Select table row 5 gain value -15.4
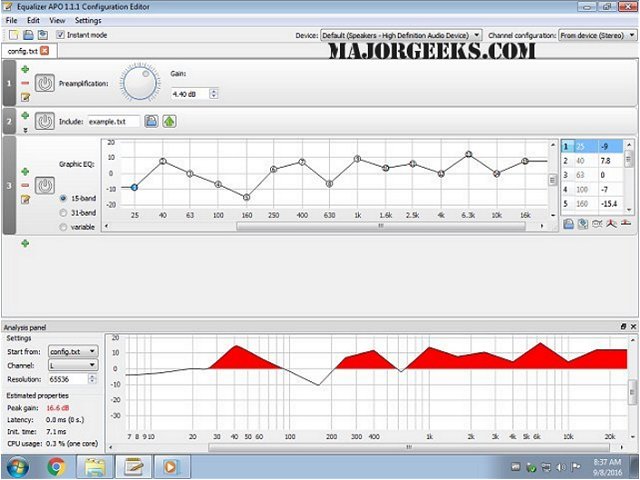Viewport: 640px width, 480px height. tap(610, 204)
